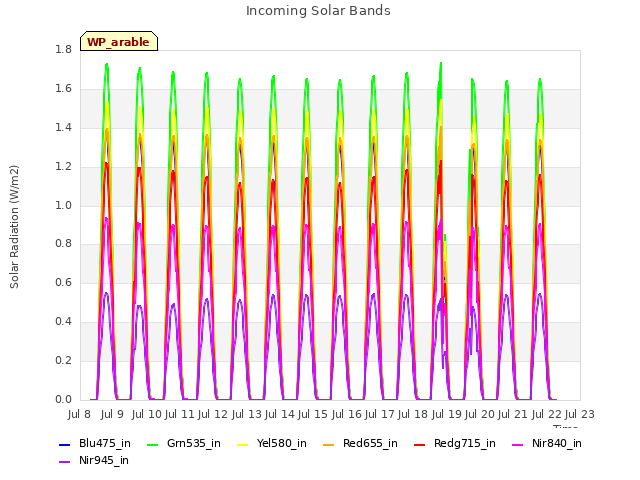Click the Solar Radiation (W/m2) axis label
The height and width of the screenshot is (480, 640).
click(14, 227)
